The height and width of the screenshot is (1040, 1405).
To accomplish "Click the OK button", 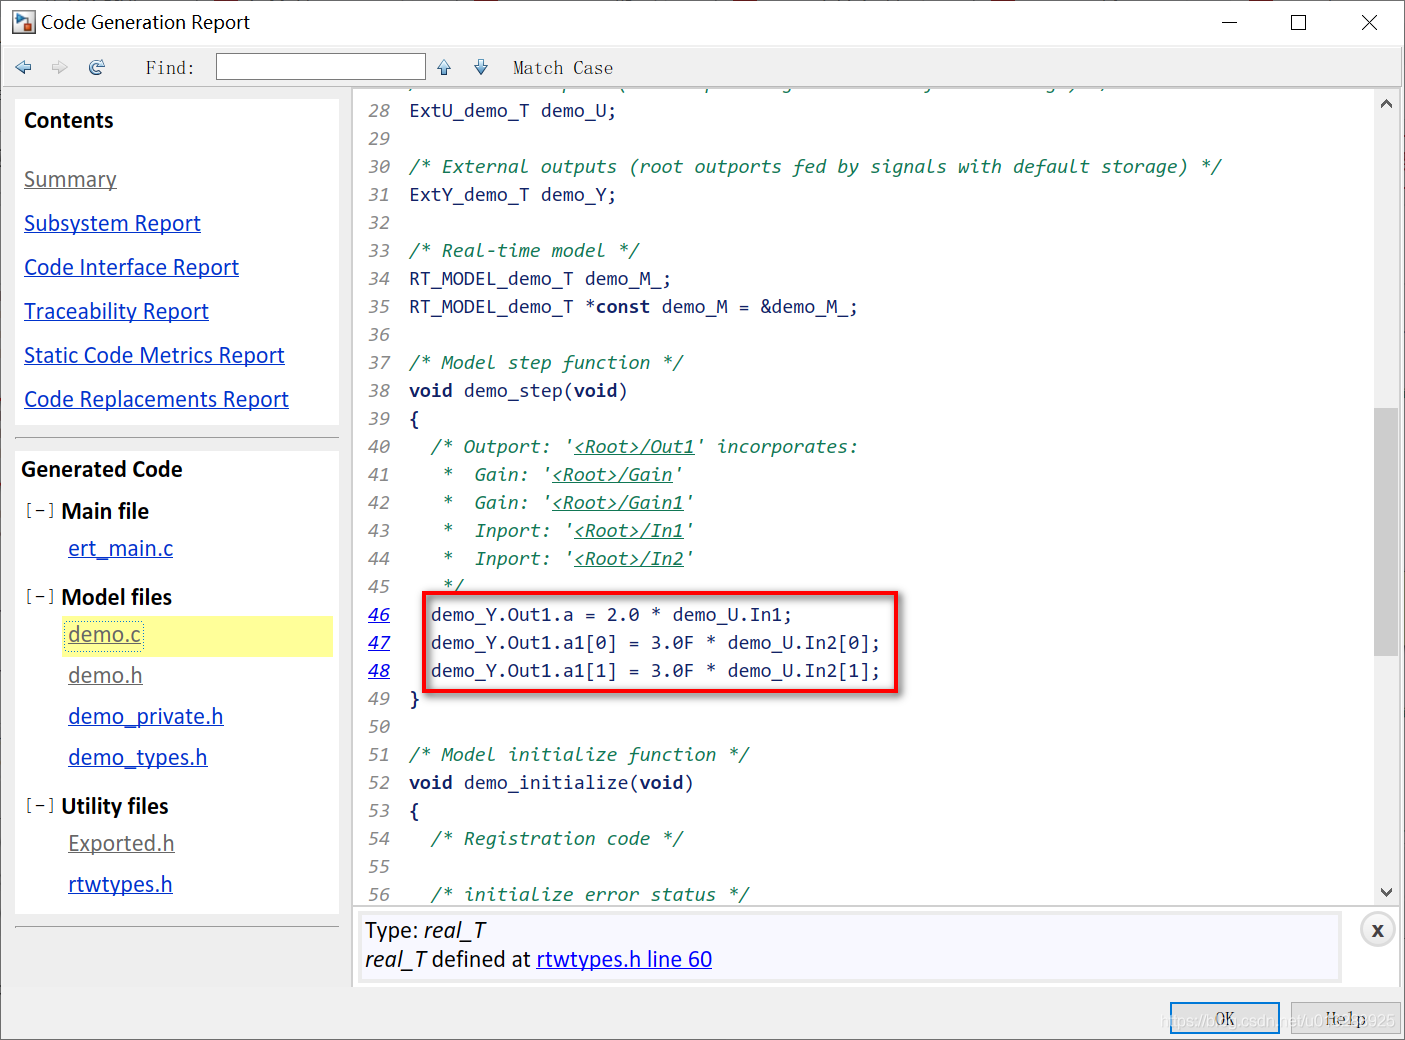I will coord(1225,1018).
